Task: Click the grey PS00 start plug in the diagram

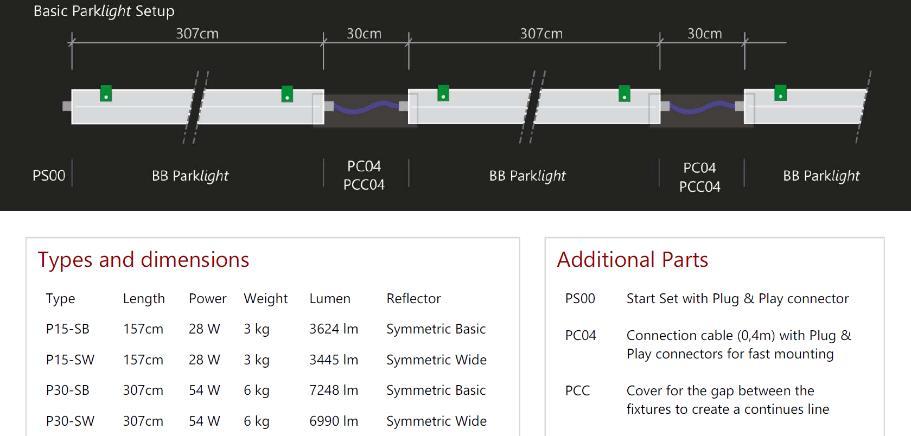Action: pyautogui.click(x=67, y=106)
